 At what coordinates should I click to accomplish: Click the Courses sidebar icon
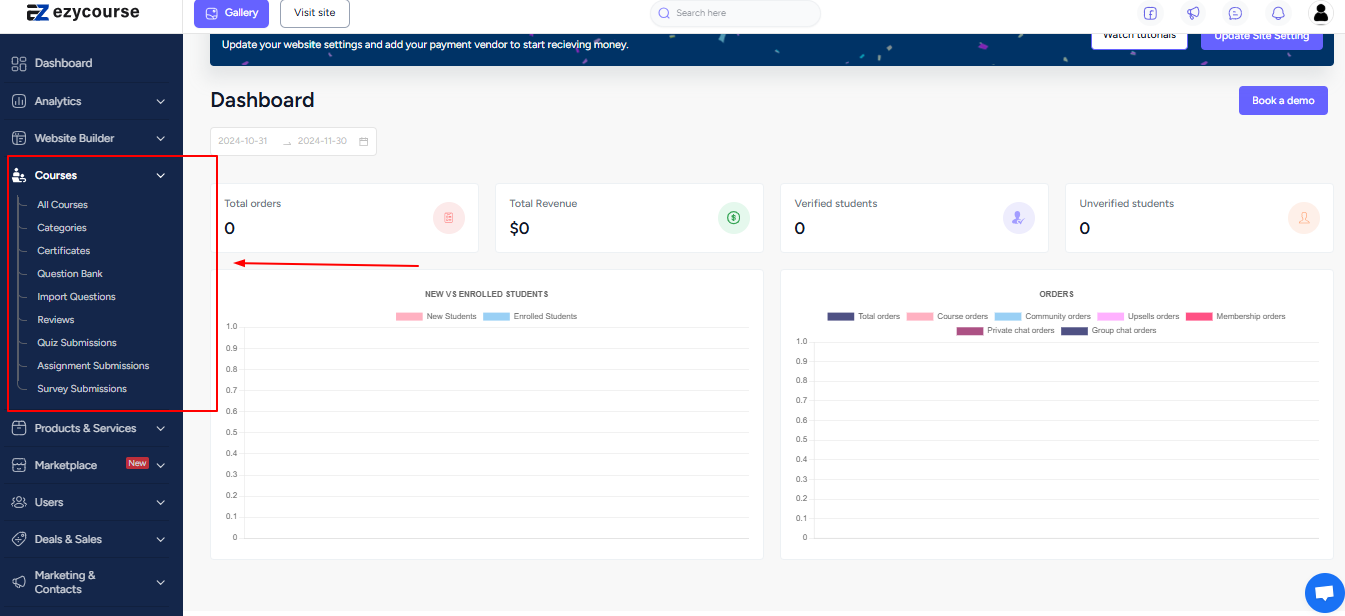tap(18, 175)
